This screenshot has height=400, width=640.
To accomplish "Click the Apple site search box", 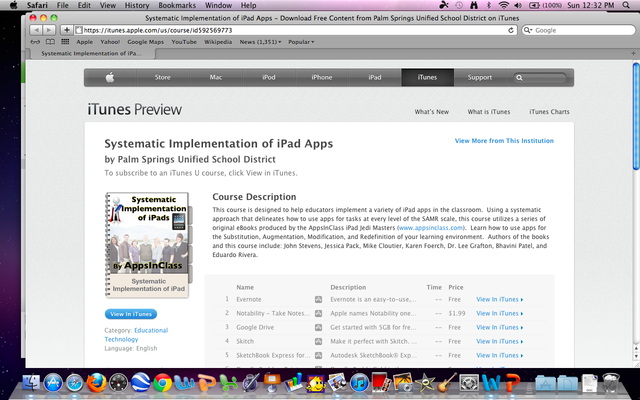I will 540,78.
